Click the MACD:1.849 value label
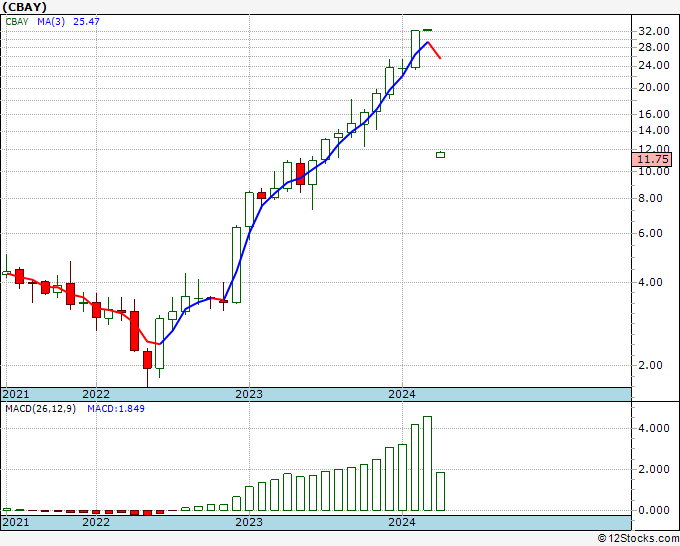 116,409
